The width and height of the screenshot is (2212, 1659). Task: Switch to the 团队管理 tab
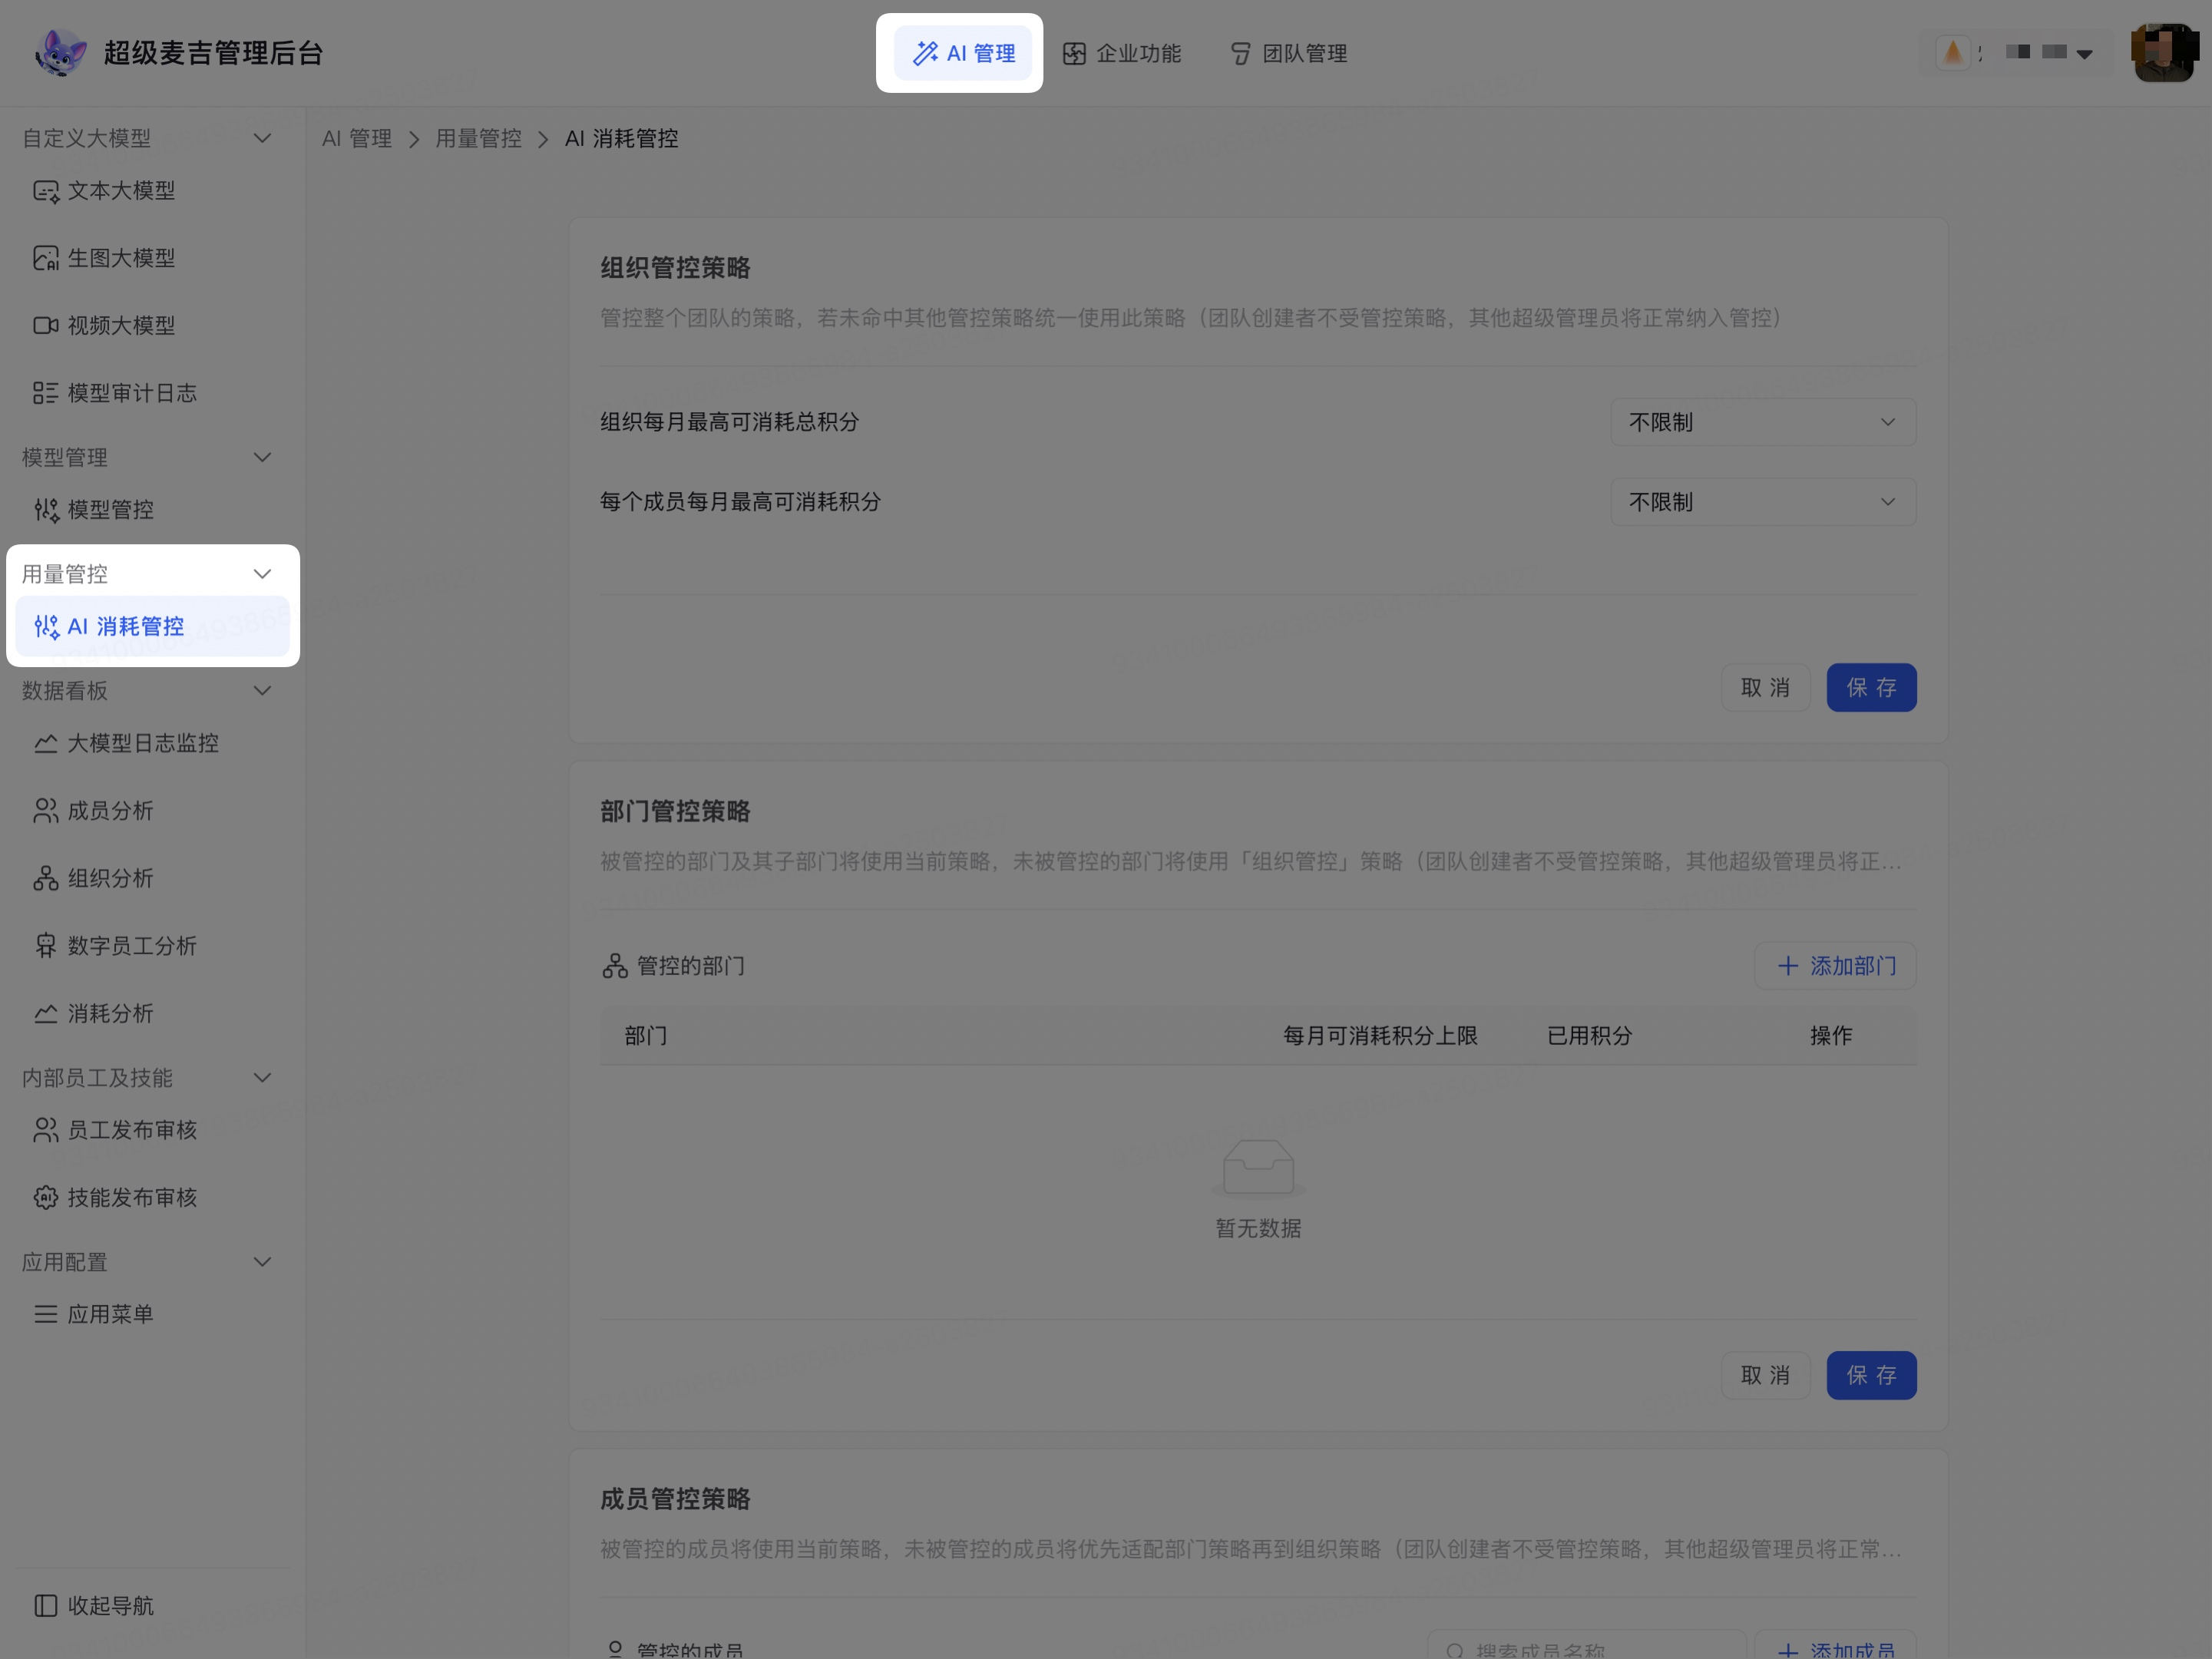[x=1288, y=53]
